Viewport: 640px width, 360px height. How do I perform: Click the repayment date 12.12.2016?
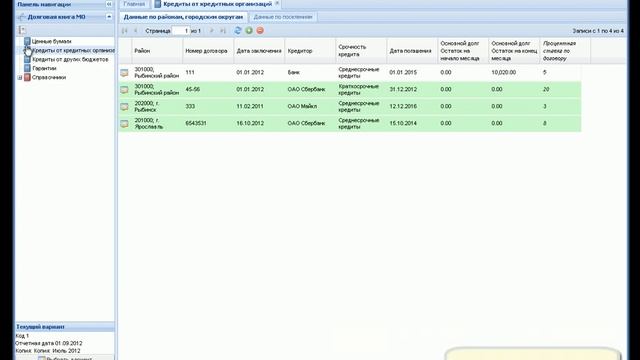[403, 107]
